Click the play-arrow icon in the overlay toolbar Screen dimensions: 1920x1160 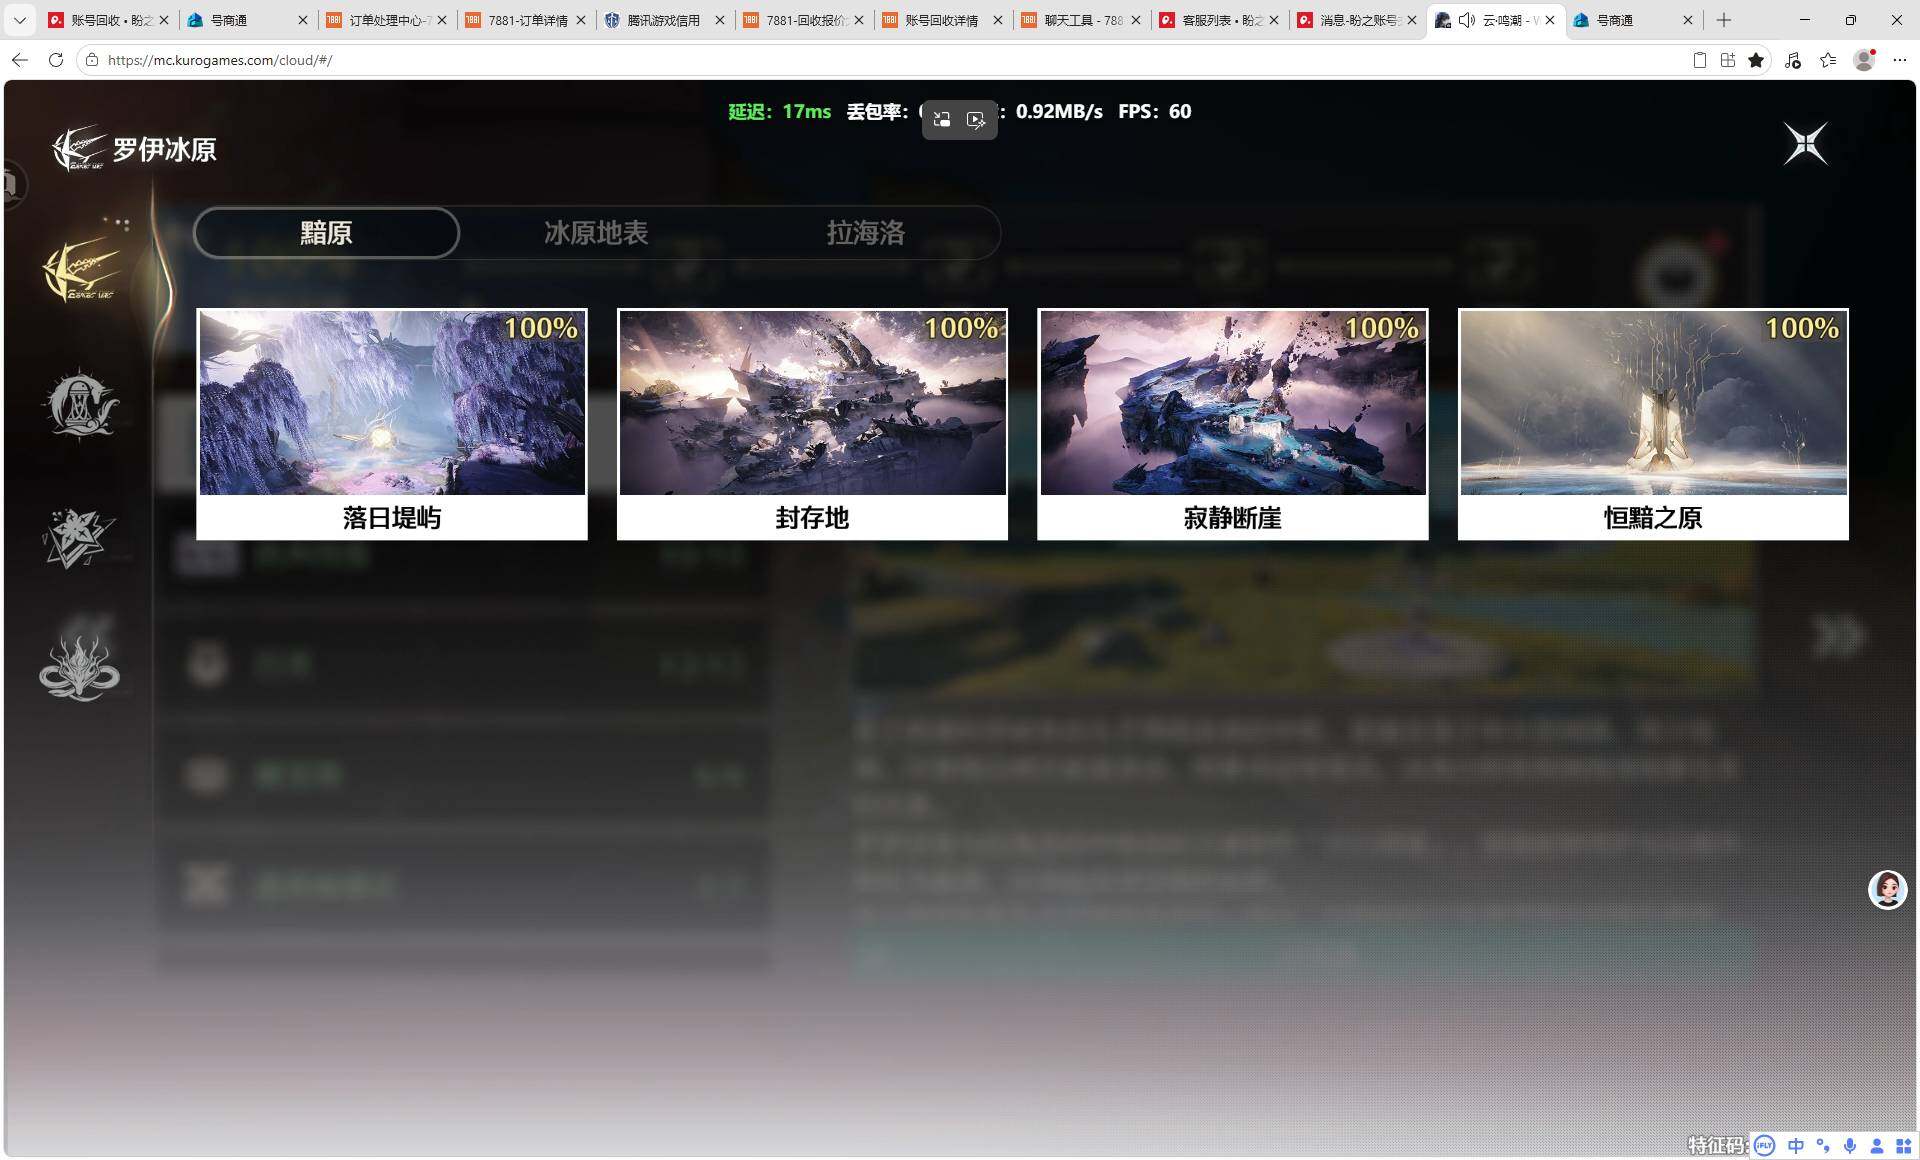coord(976,120)
